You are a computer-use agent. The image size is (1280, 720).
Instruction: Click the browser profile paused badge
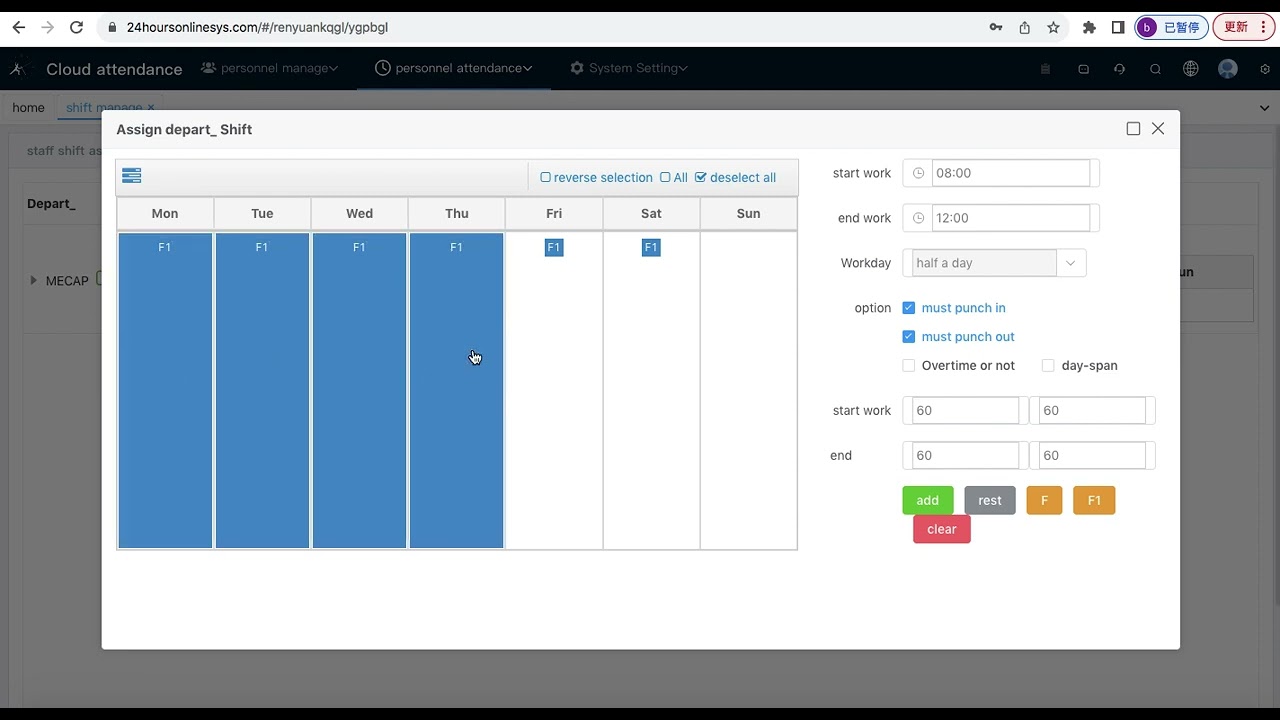(x=1171, y=27)
